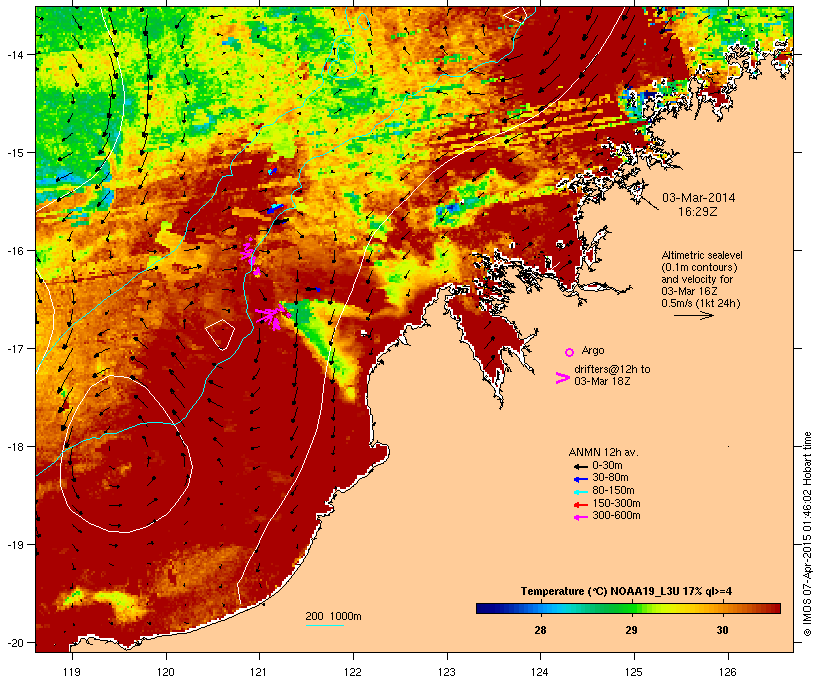Click the latitude axis label -16

coord(15,251)
